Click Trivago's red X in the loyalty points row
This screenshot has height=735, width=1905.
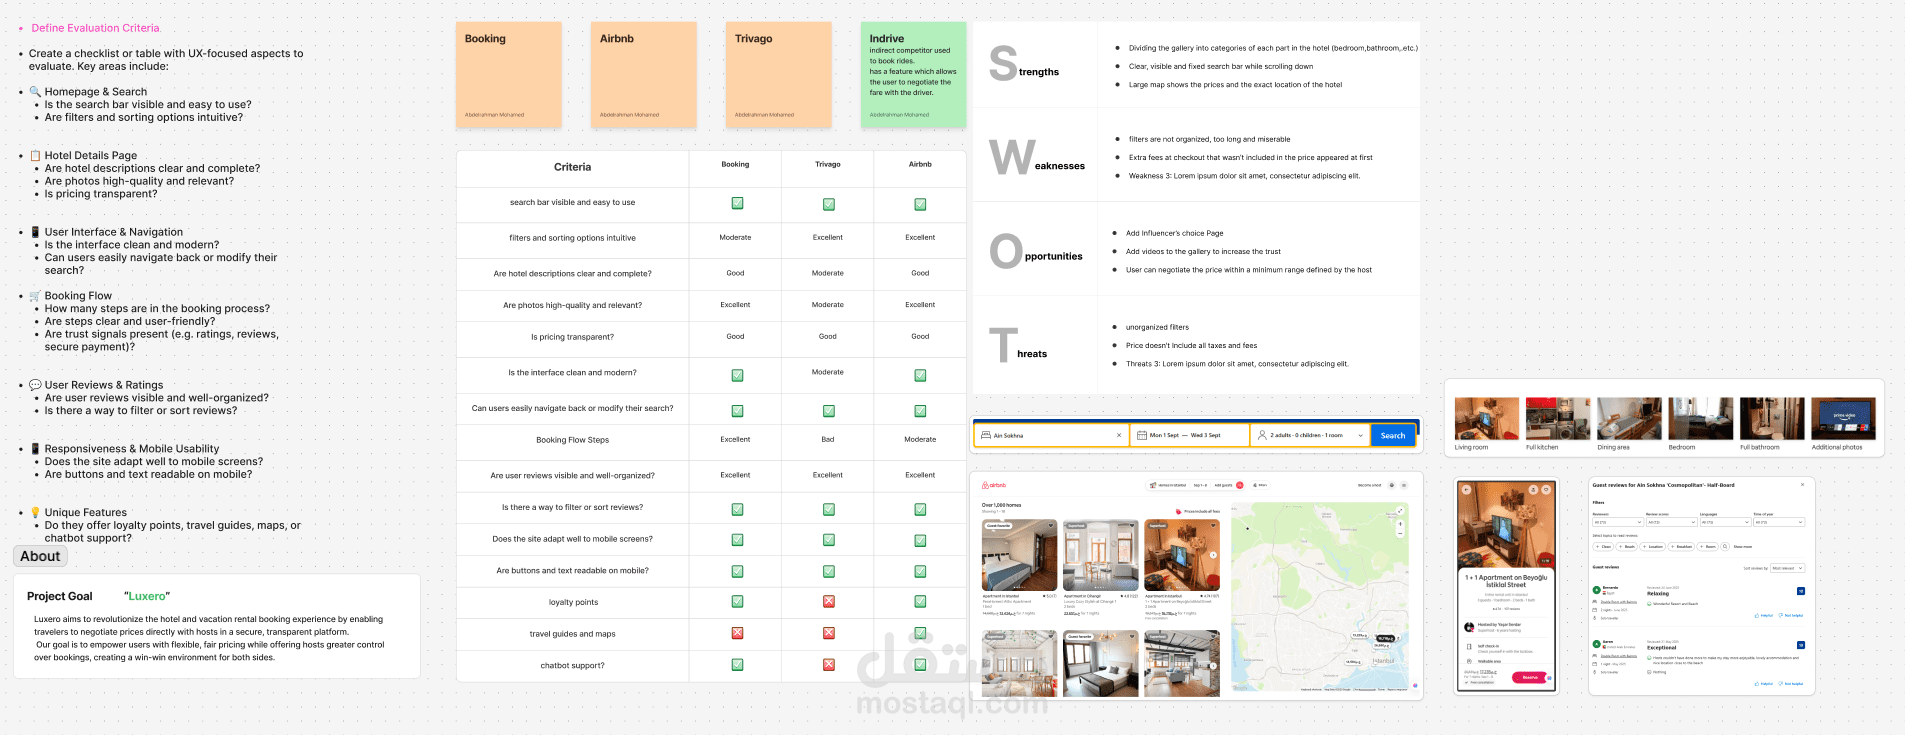click(x=829, y=602)
